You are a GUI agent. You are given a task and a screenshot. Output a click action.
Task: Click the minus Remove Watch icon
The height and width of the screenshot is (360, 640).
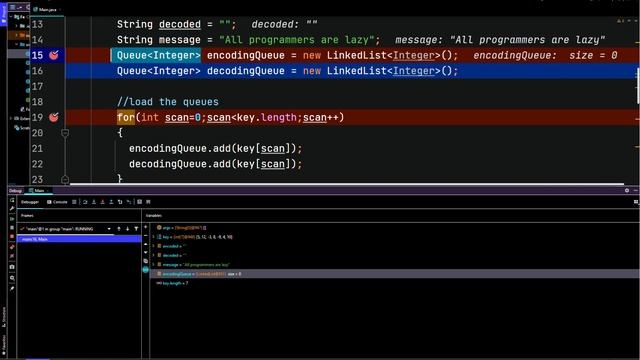145,236
